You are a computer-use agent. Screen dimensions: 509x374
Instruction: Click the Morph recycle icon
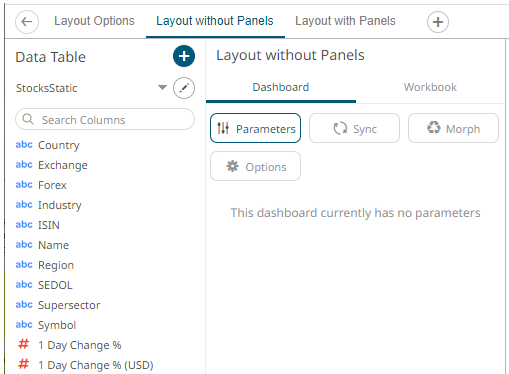(434, 127)
